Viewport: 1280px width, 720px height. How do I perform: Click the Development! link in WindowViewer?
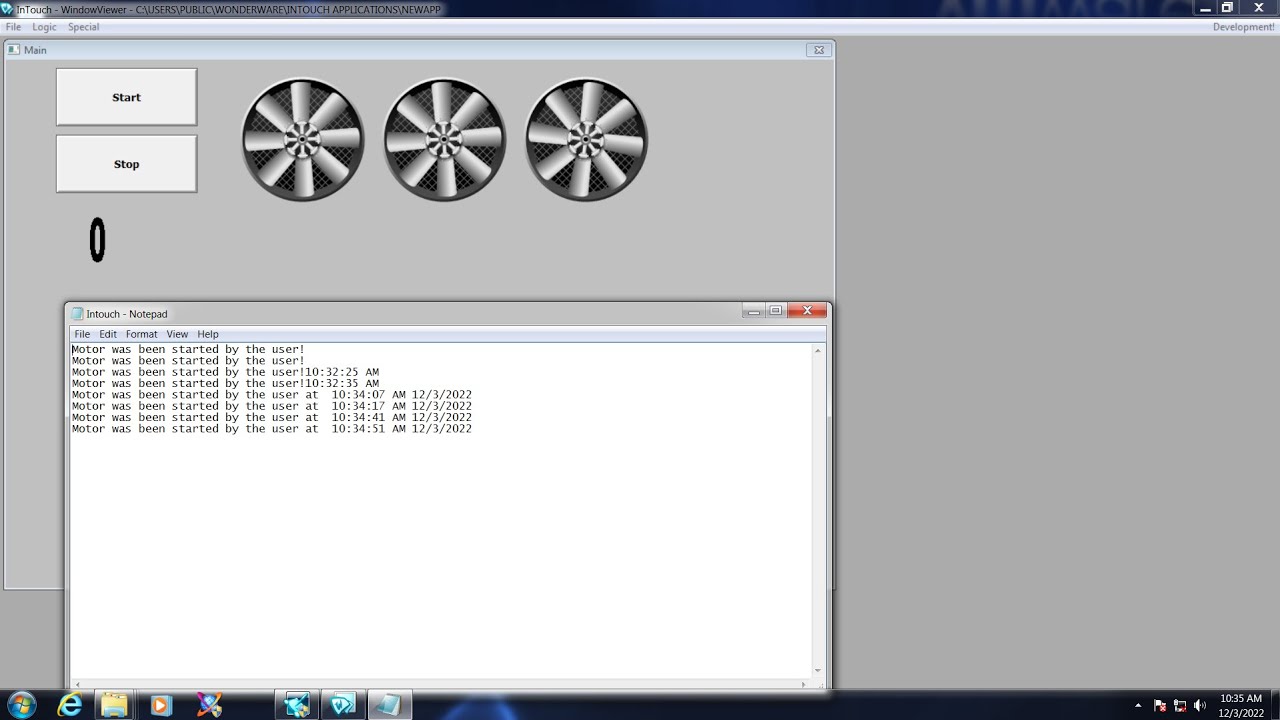pyautogui.click(x=1243, y=27)
